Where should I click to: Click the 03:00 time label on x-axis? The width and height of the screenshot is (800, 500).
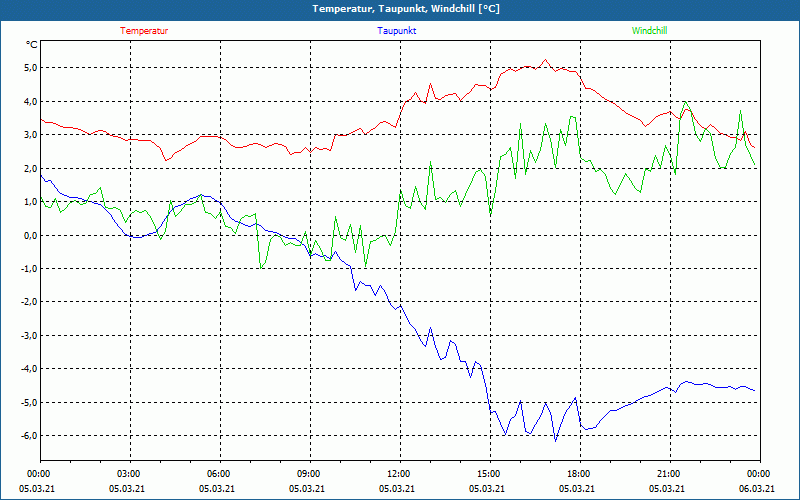click(x=130, y=474)
